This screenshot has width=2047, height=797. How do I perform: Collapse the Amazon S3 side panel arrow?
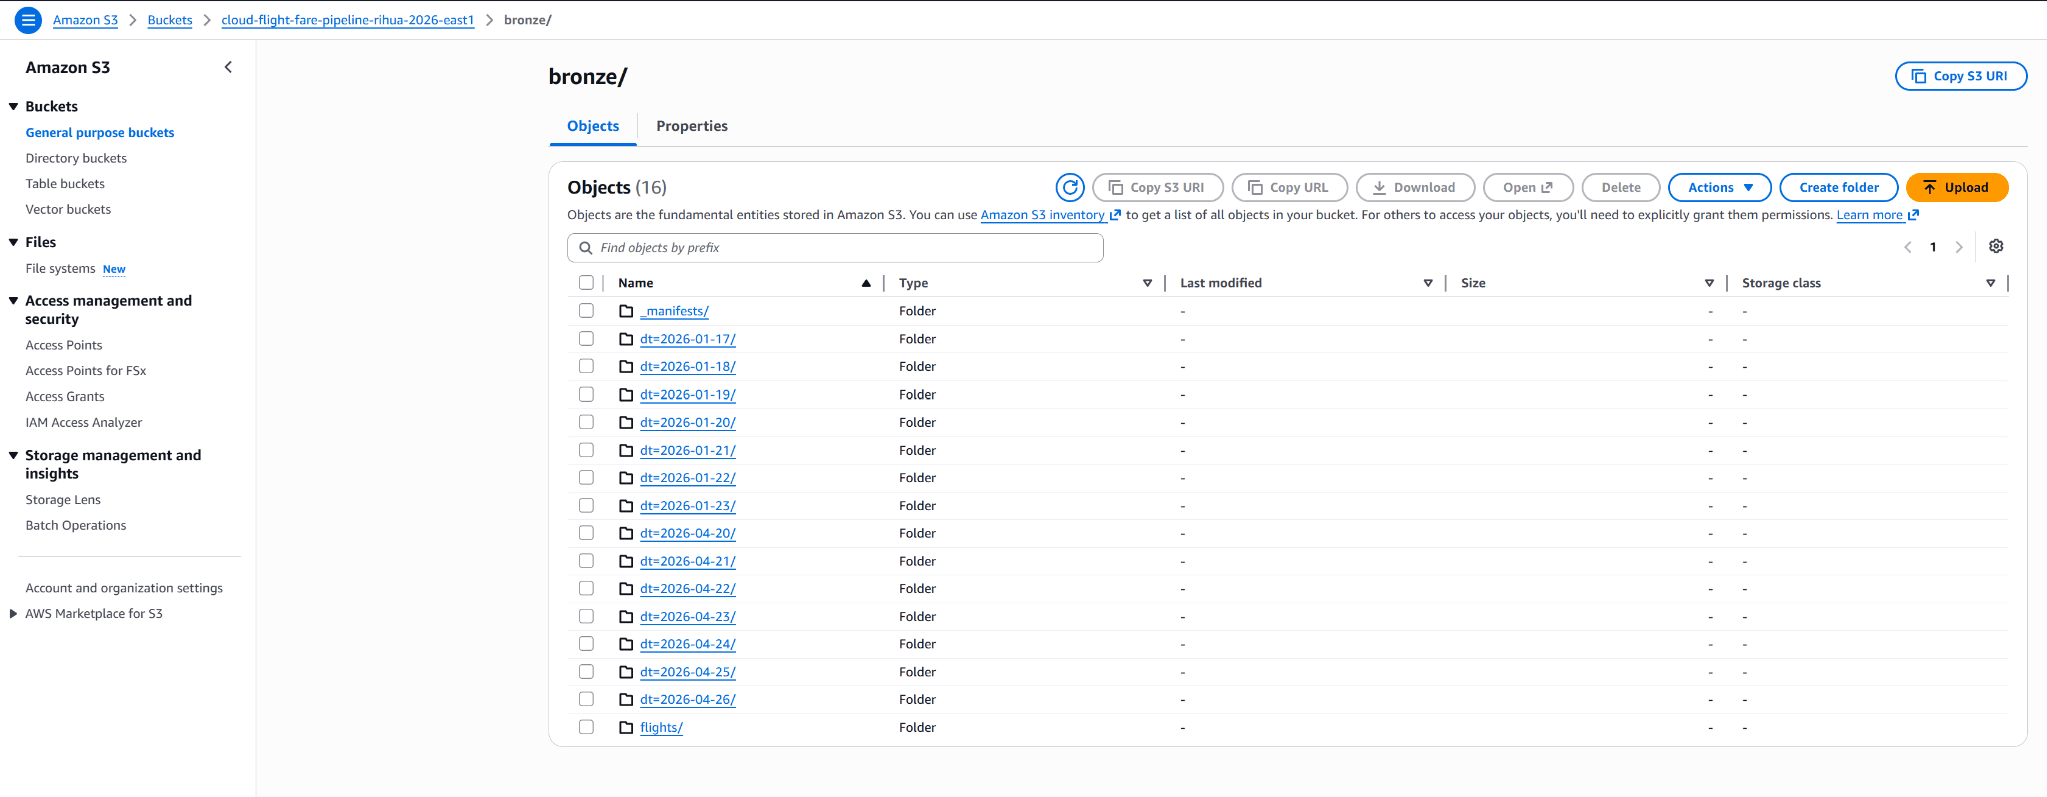(x=228, y=67)
